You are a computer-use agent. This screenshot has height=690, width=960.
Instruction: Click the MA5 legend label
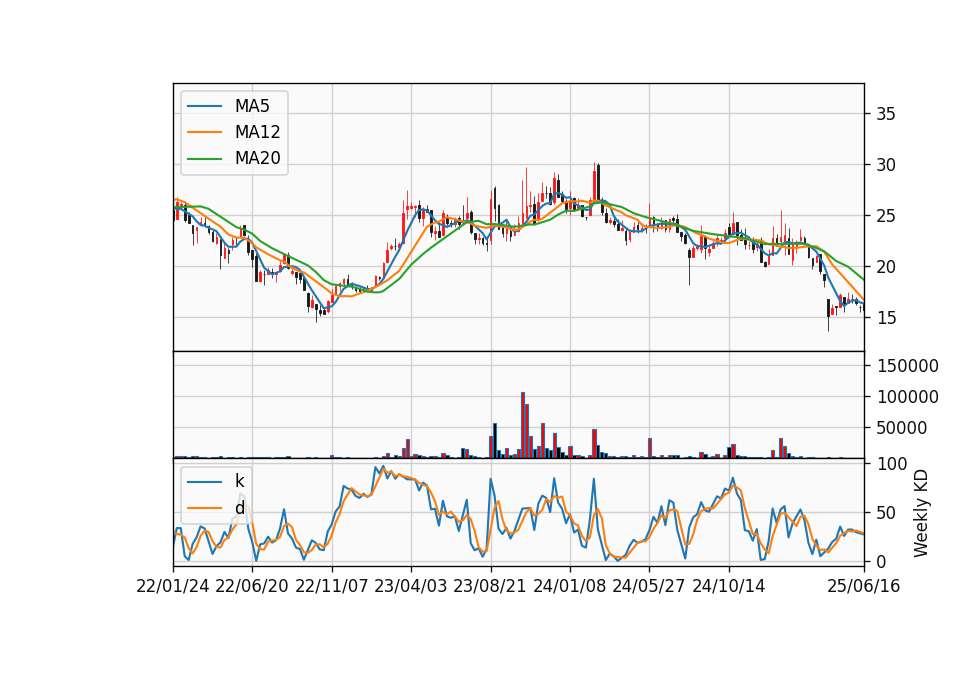click(252, 106)
